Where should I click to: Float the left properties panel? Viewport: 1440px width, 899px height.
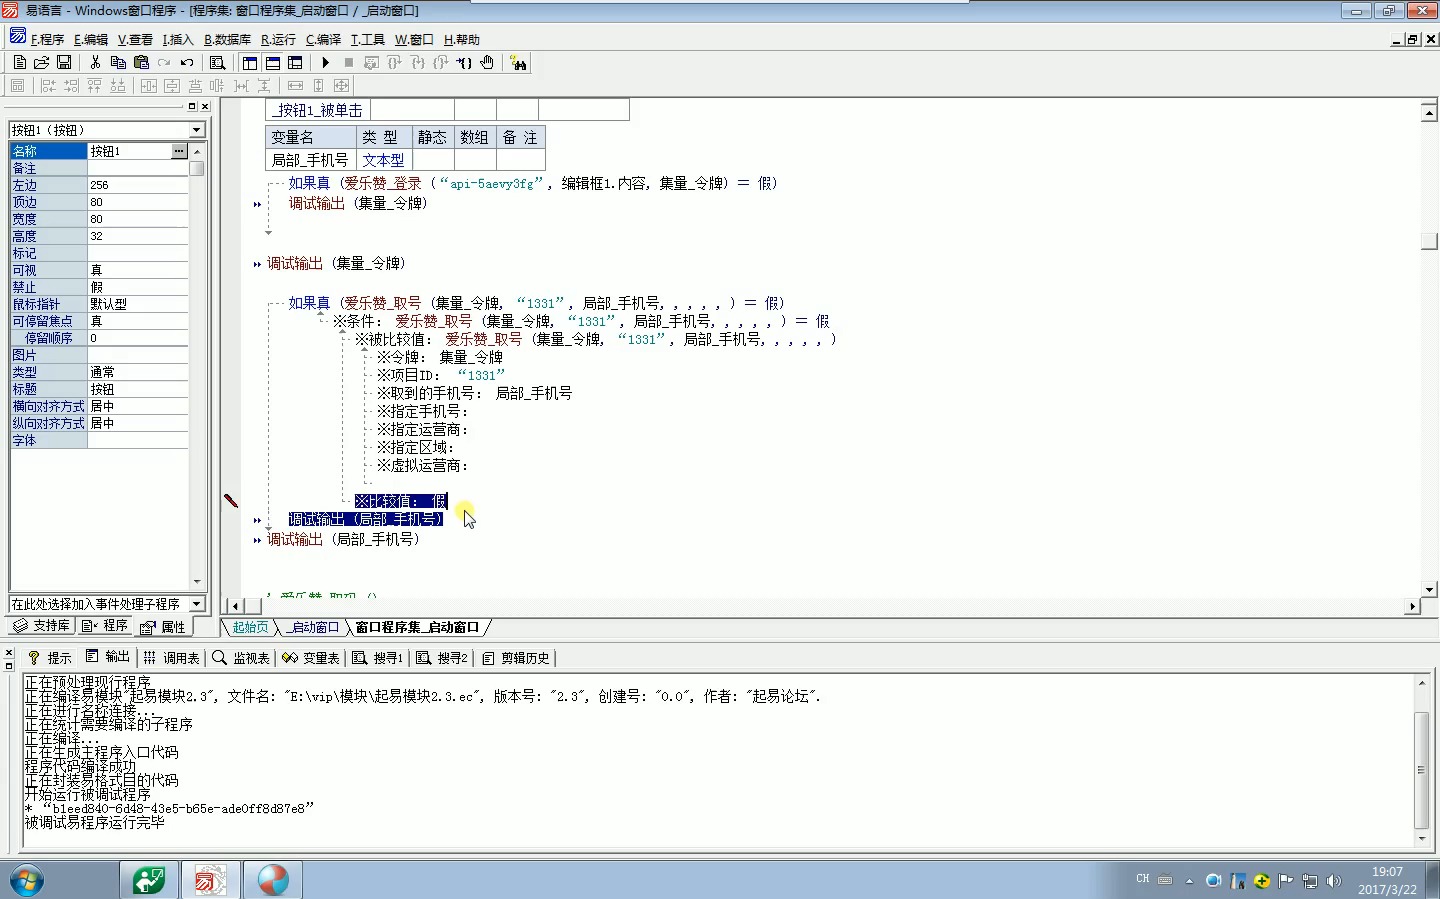[x=192, y=106]
